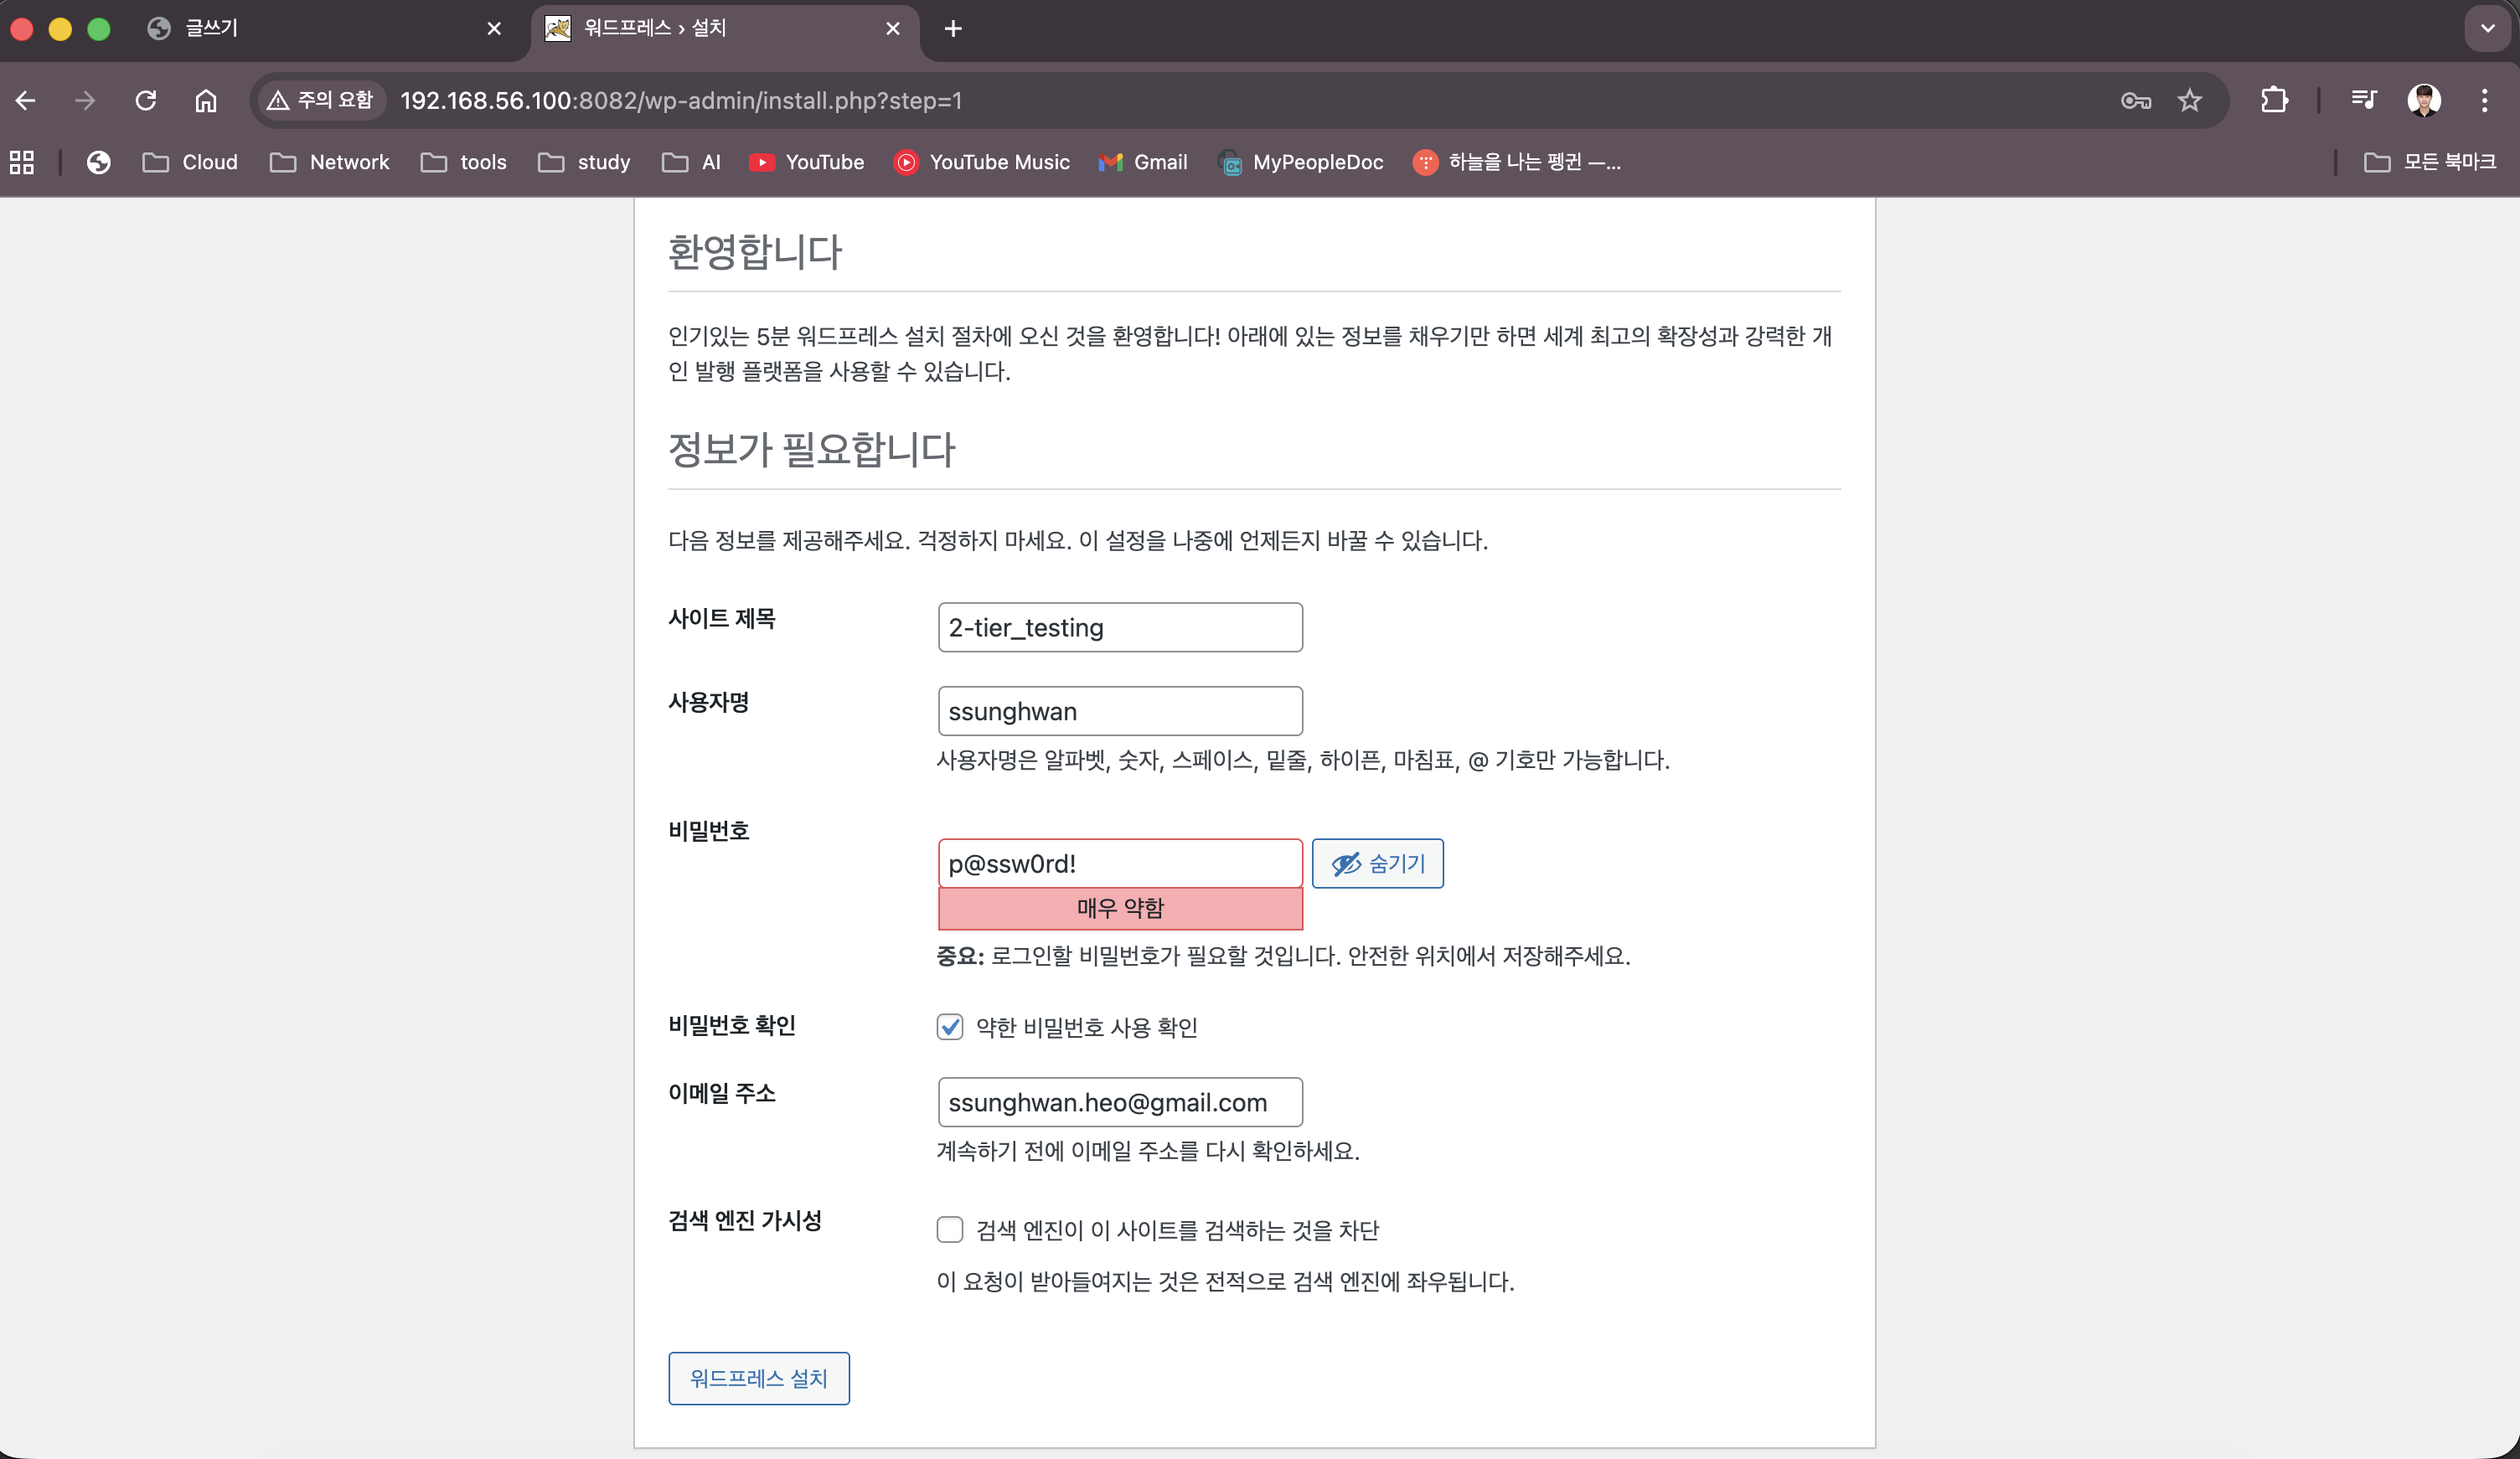Open the media control icon

coord(2364,100)
